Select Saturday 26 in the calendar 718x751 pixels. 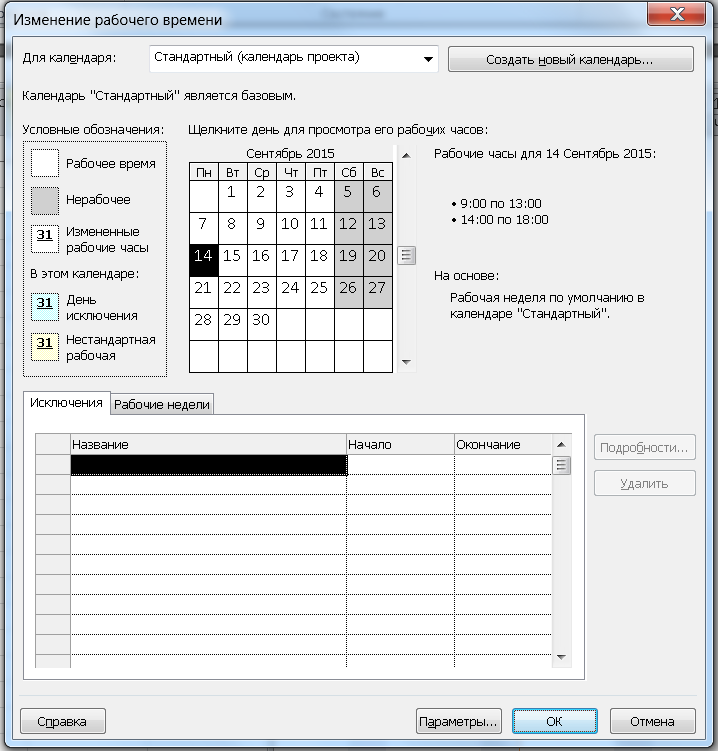[x=349, y=292]
